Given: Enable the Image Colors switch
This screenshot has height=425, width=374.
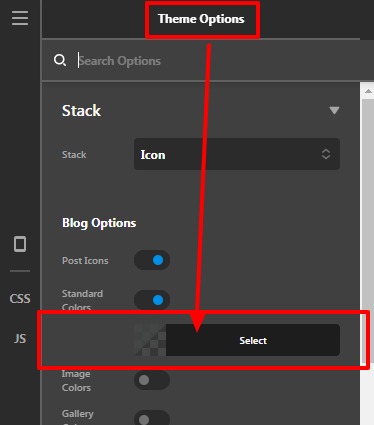Looking at the screenshot, I should [x=152, y=380].
